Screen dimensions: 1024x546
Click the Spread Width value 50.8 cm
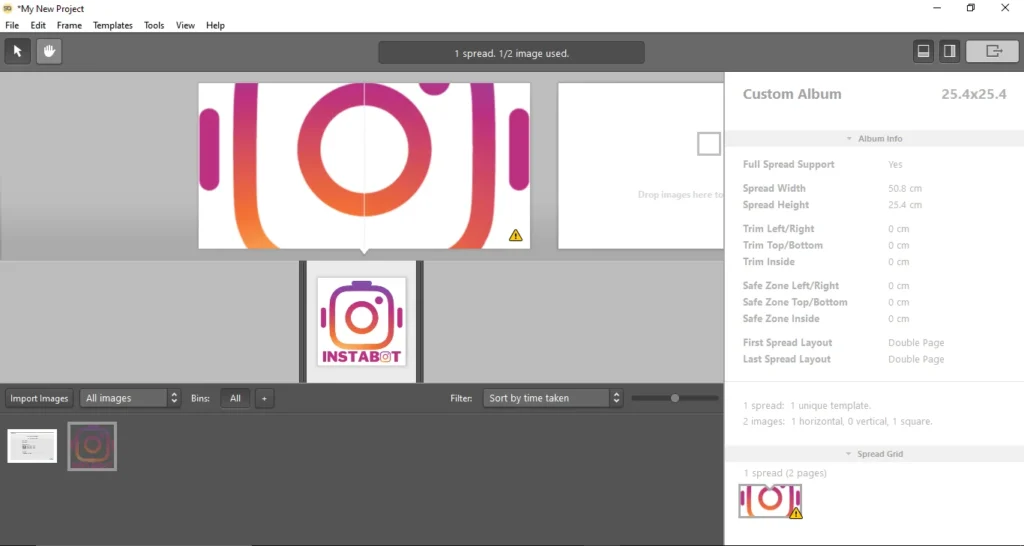tap(905, 188)
